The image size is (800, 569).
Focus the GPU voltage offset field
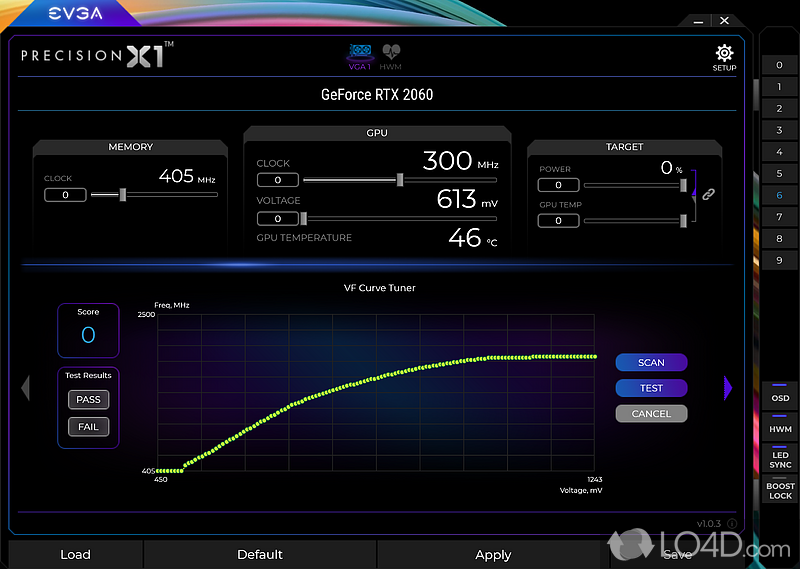click(x=278, y=218)
